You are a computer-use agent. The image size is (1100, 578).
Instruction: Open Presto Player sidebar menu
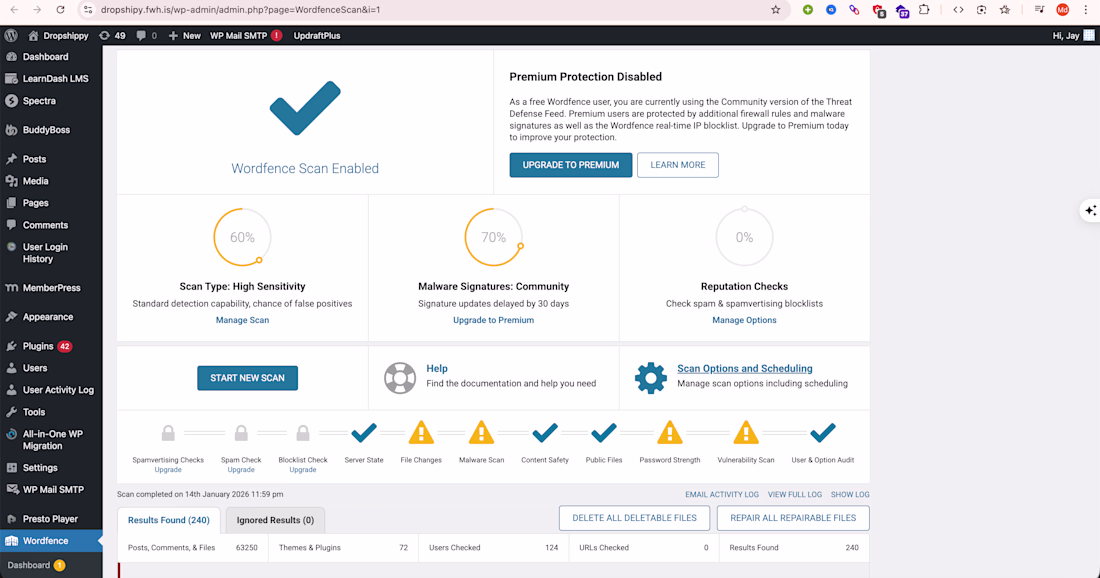[x=51, y=519]
